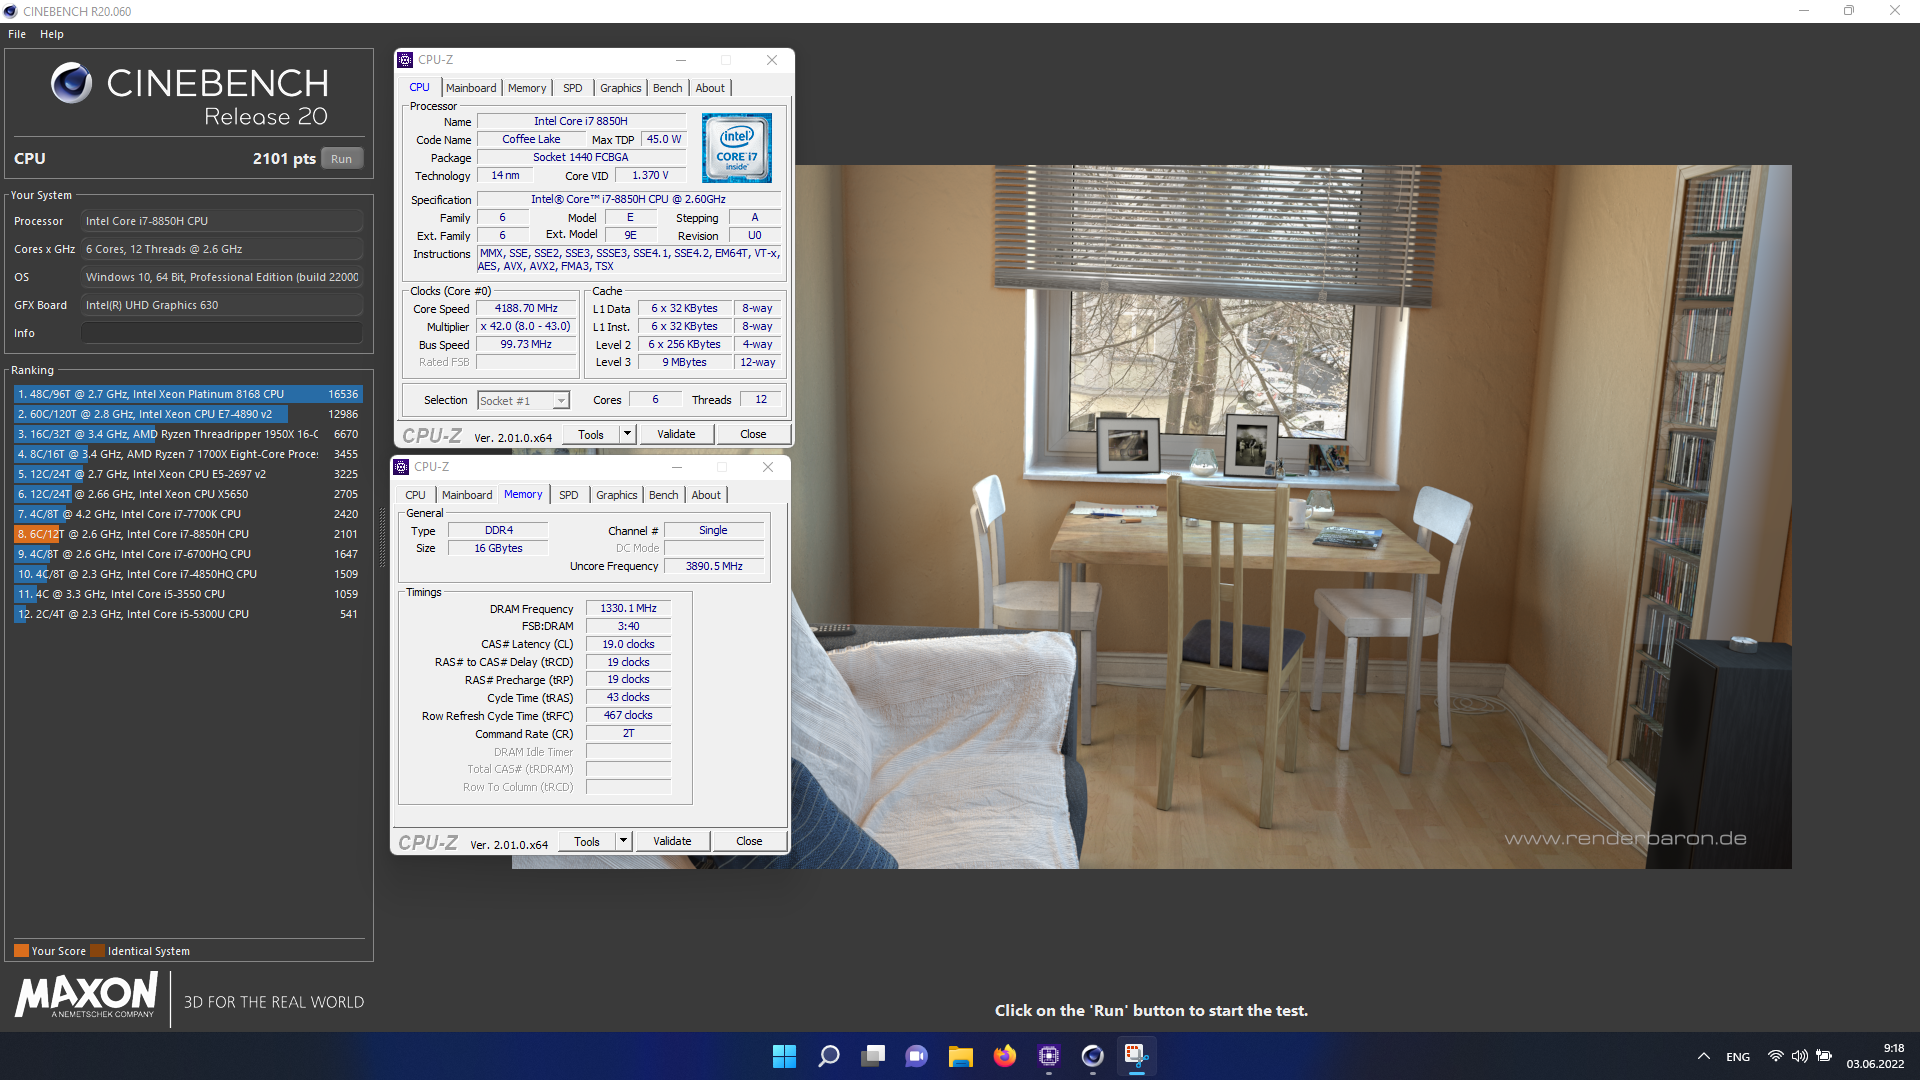1920x1080 pixels.
Task: Select ranking row Core i7-6700HQ
Action: (188, 554)
